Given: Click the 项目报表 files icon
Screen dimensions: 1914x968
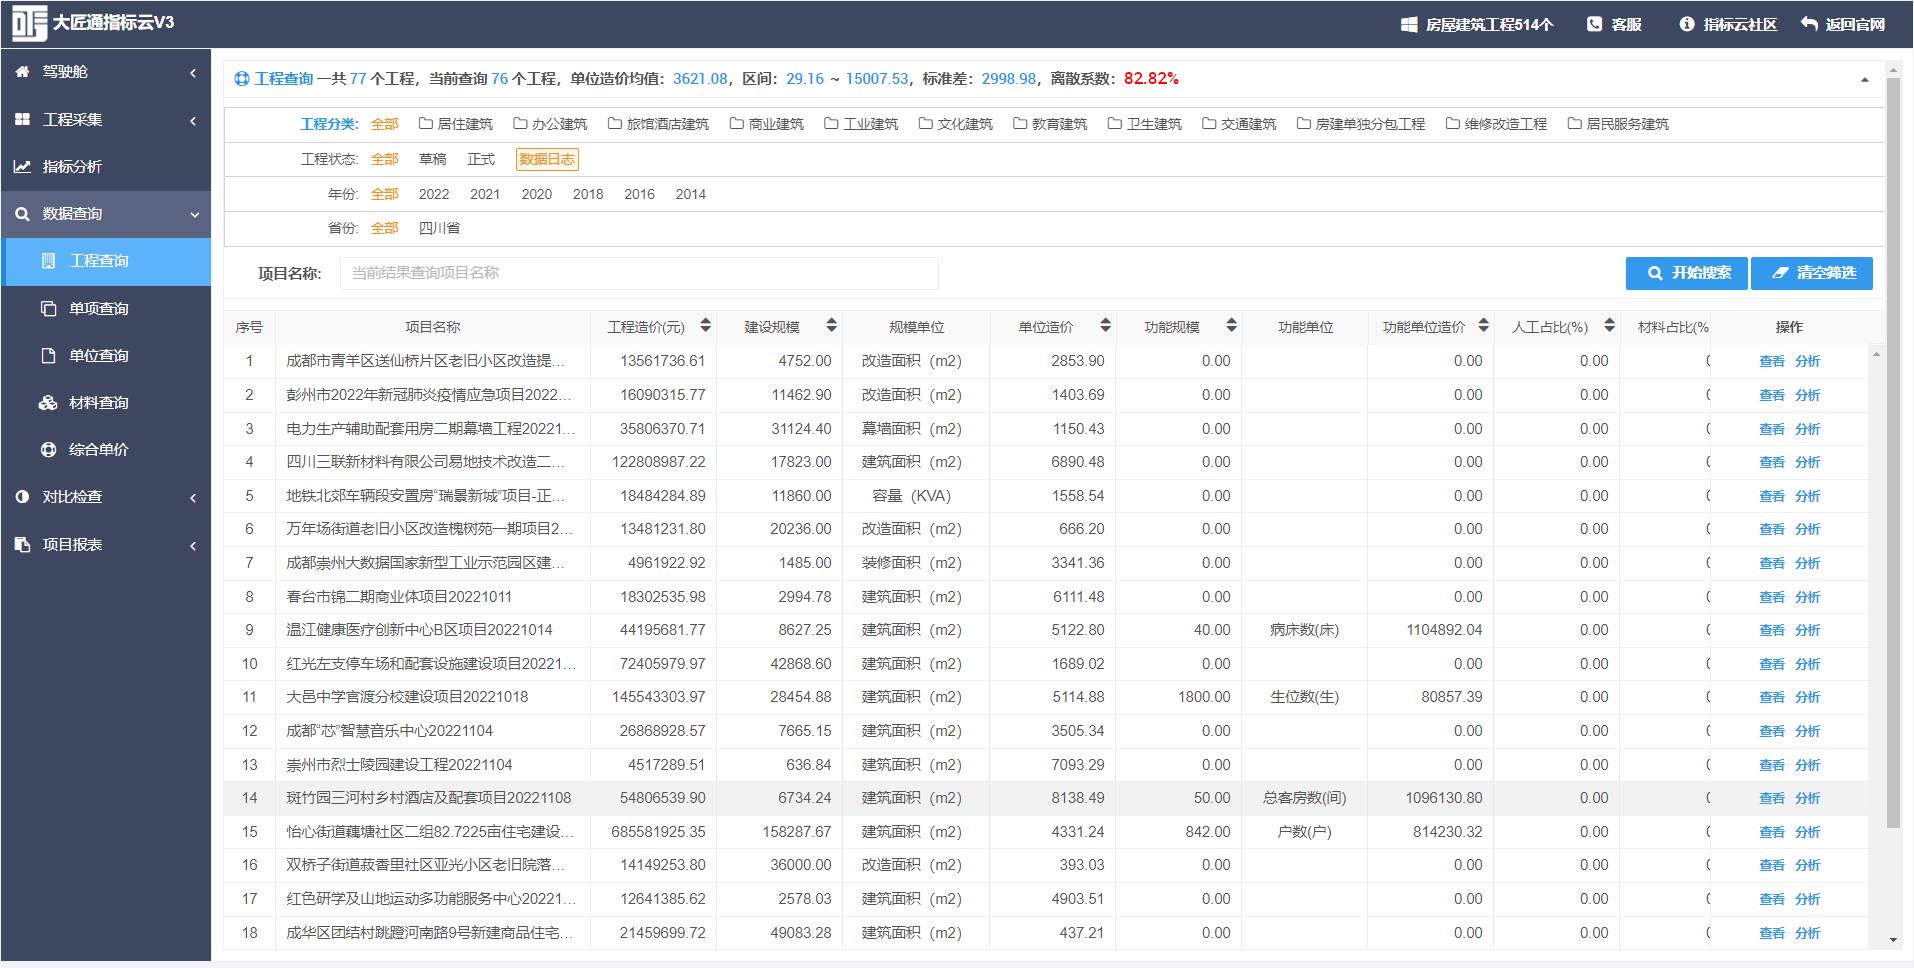Looking at the screenshot, I should 22,544.
